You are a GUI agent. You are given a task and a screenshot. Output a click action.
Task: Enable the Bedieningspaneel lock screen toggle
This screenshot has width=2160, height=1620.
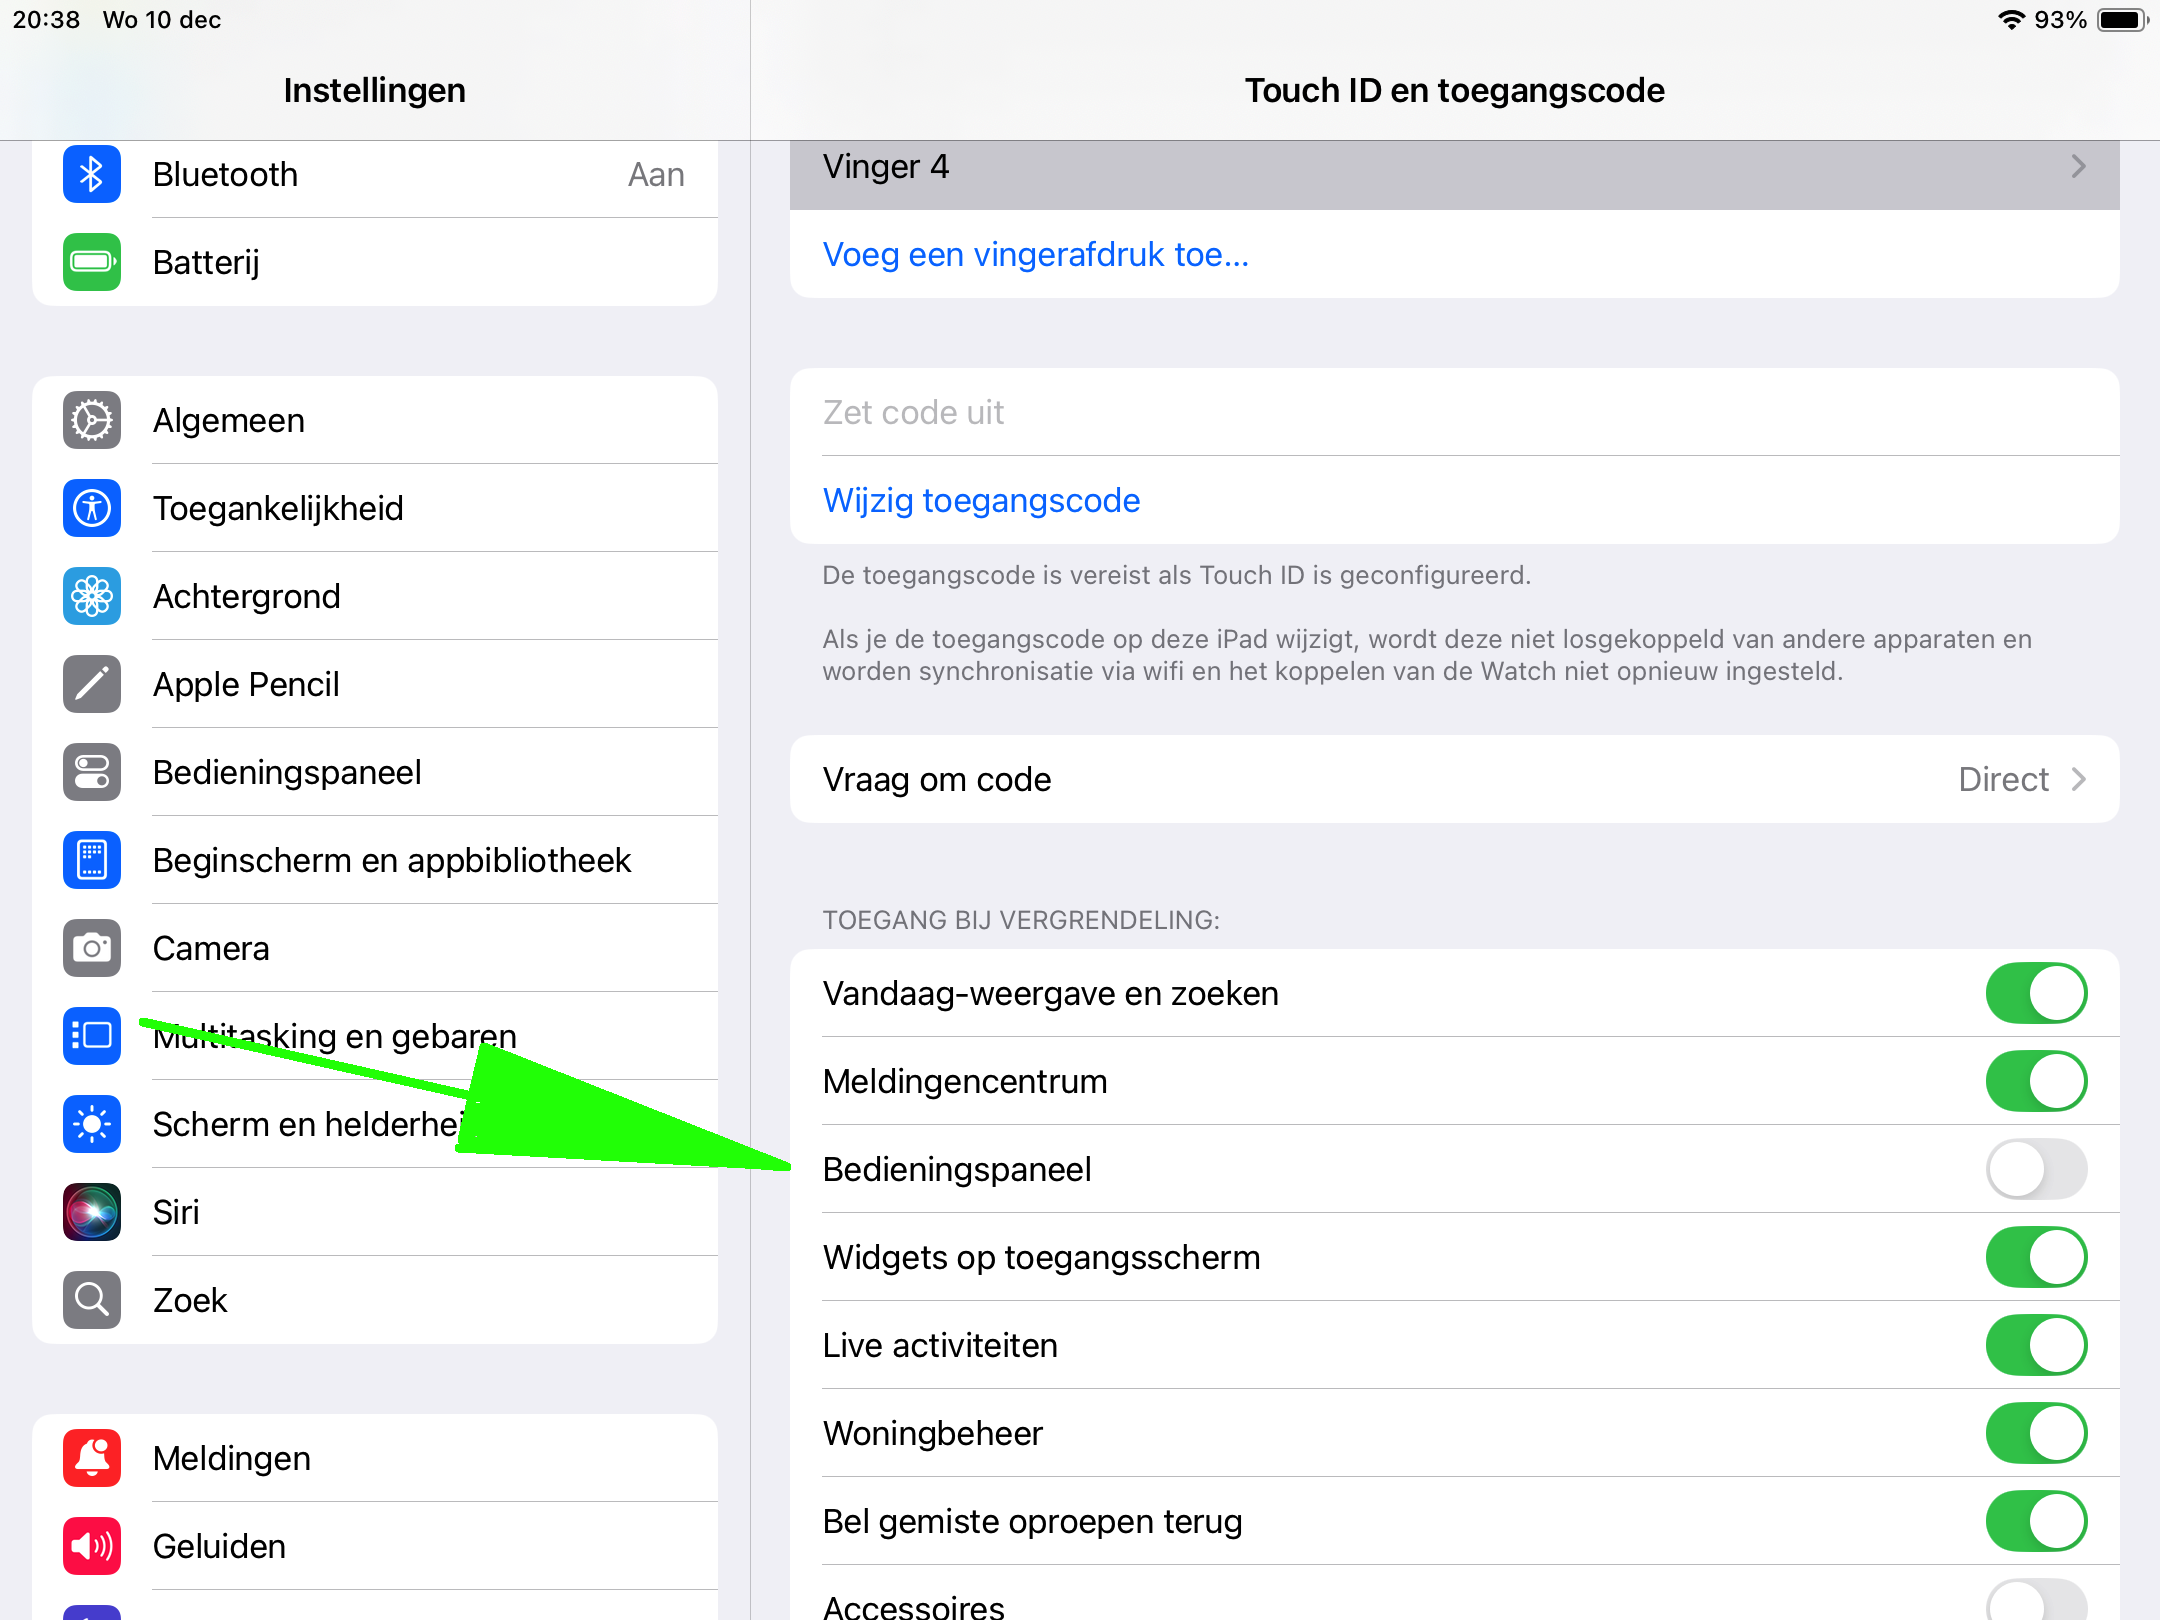pos(2035,1169)
